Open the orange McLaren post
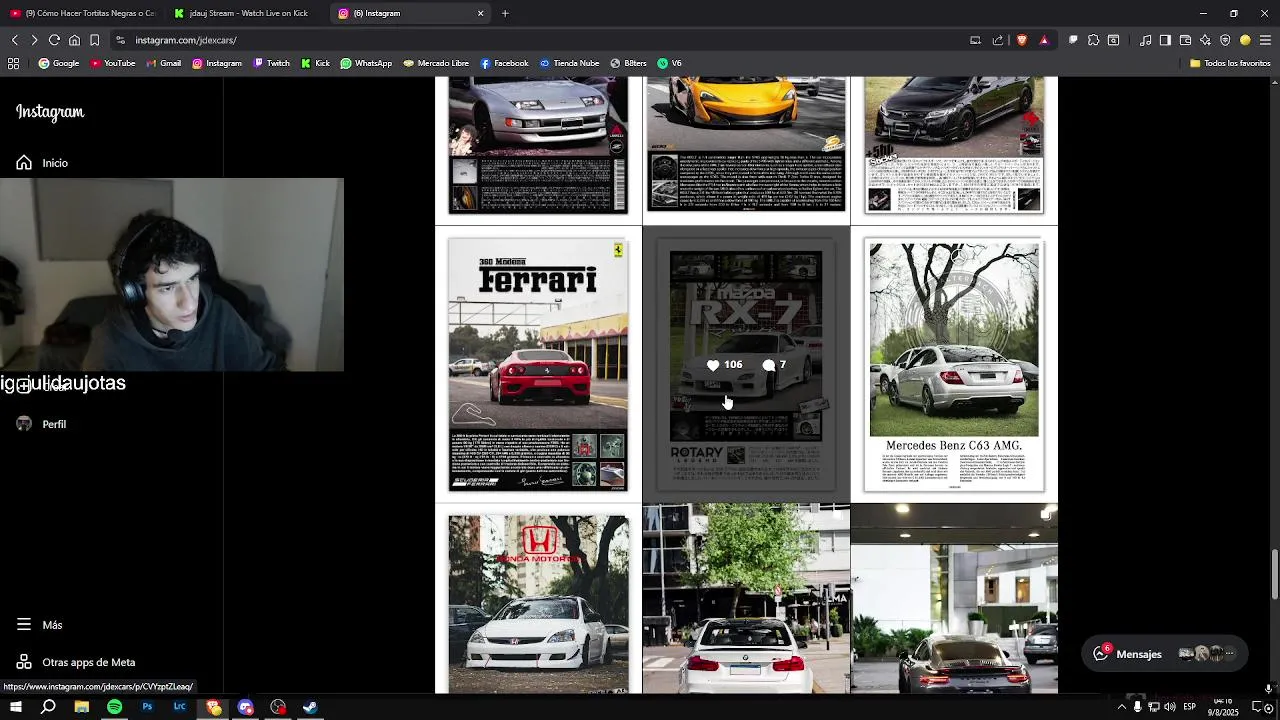The width and height of the screenshot is (1280, 720). pos(746,150)
